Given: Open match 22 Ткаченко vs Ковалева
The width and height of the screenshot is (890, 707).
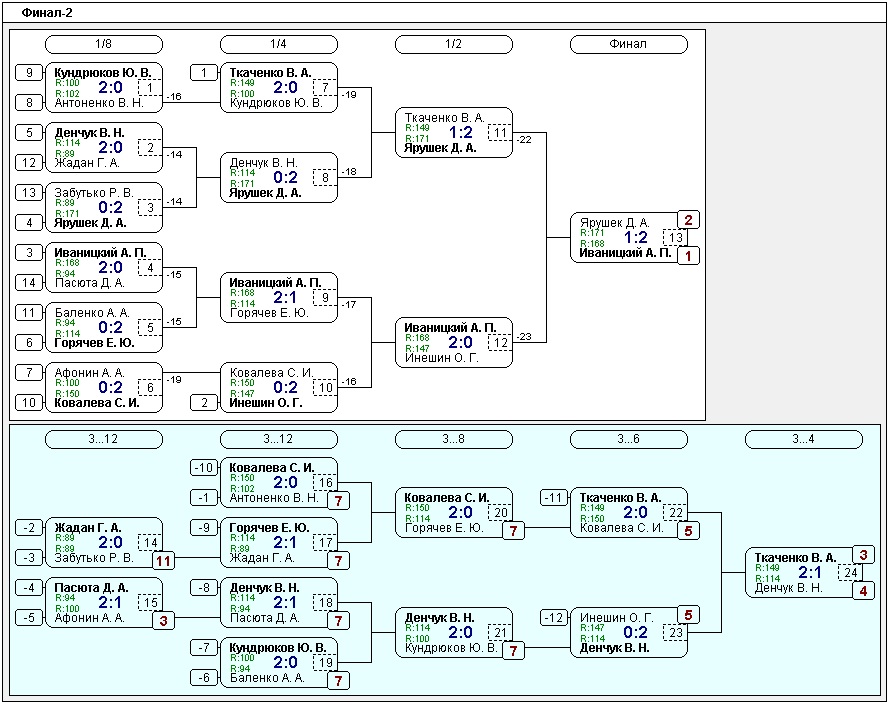Looking at the screenshot, I should [628, 512].
